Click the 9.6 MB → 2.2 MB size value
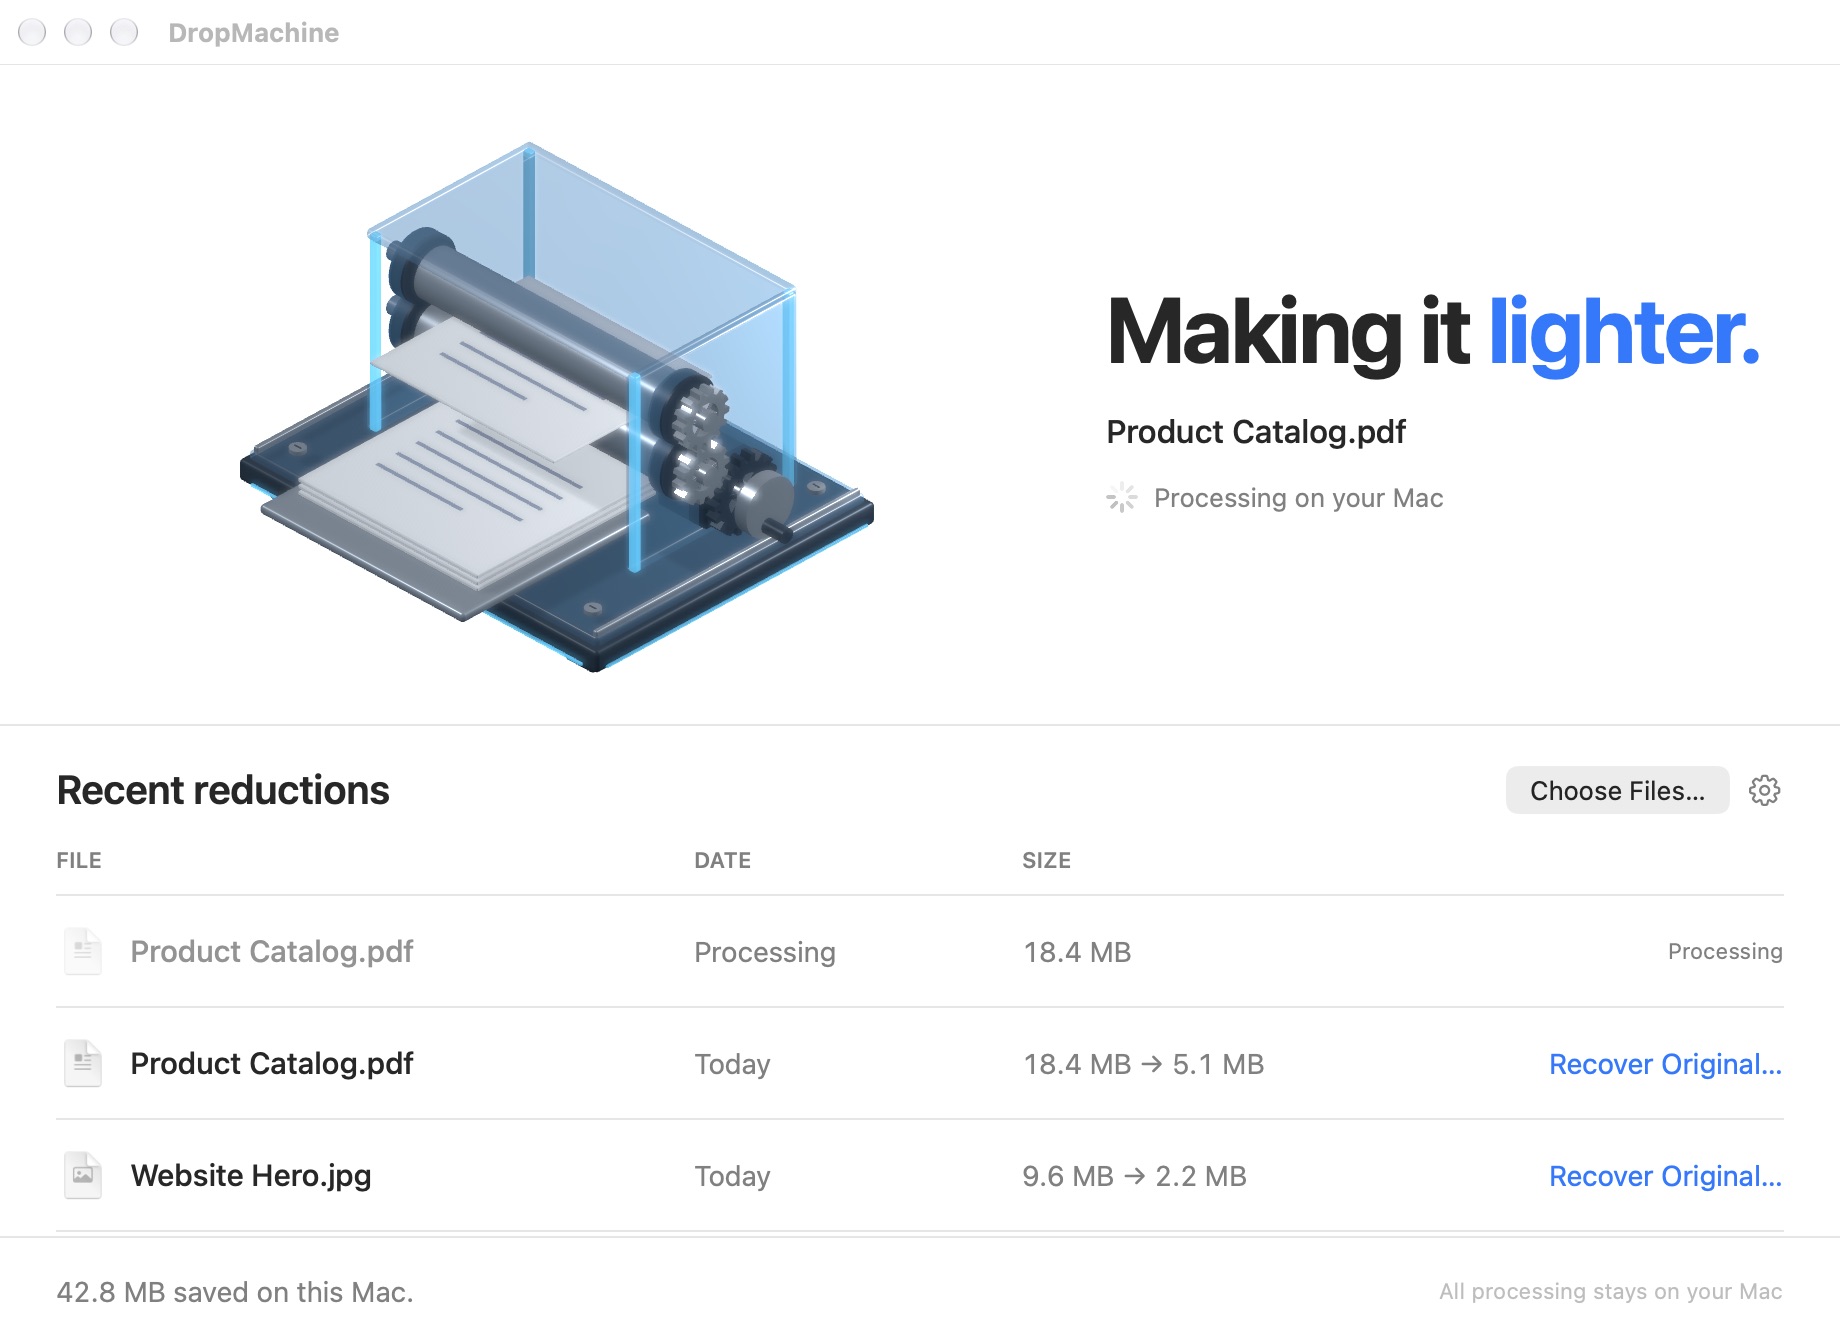Viewport: 1840px width, 1344px height. [1134, 1176]
